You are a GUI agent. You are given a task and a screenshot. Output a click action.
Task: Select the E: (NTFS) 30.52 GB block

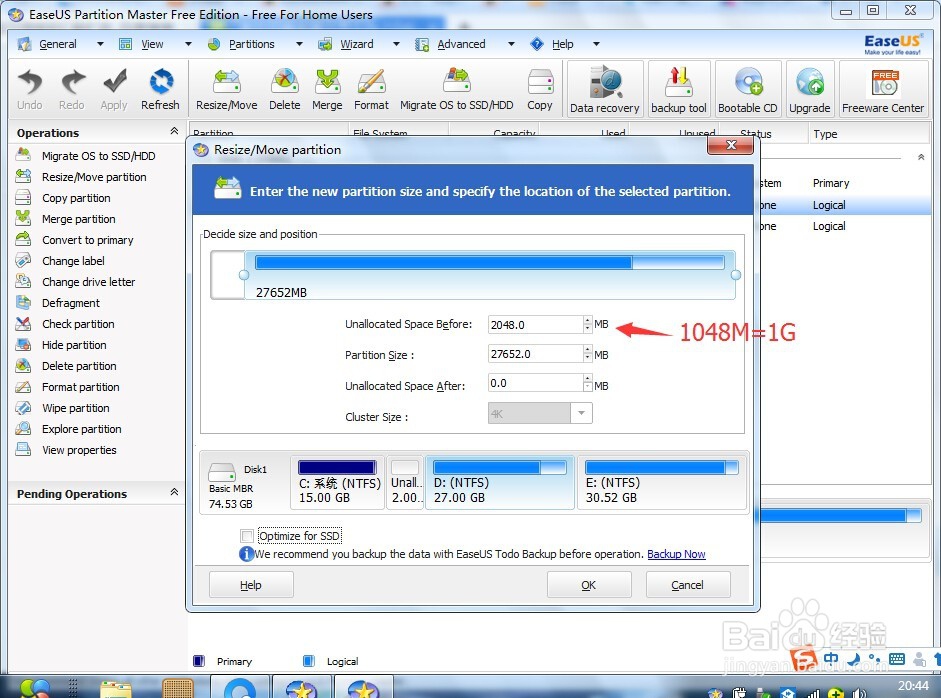[661, 483]
